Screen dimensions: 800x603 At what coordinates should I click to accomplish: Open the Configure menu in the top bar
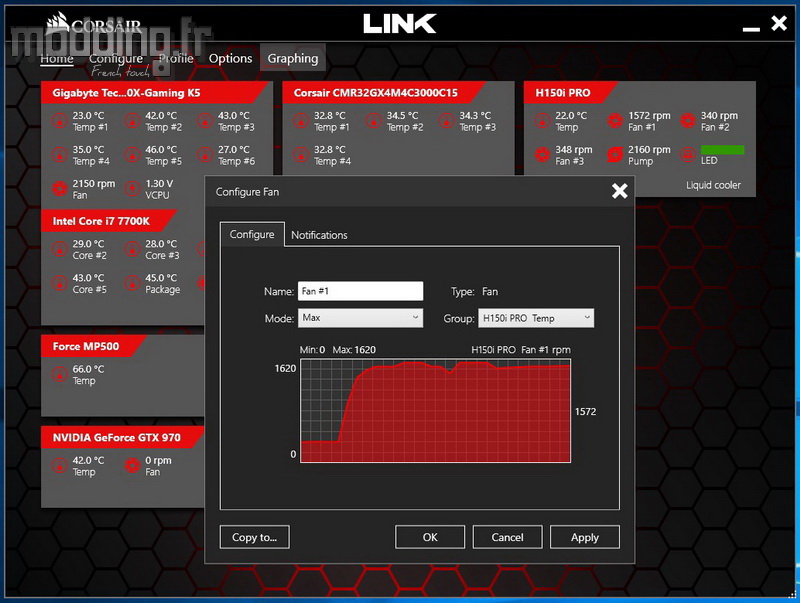[116, 59]
